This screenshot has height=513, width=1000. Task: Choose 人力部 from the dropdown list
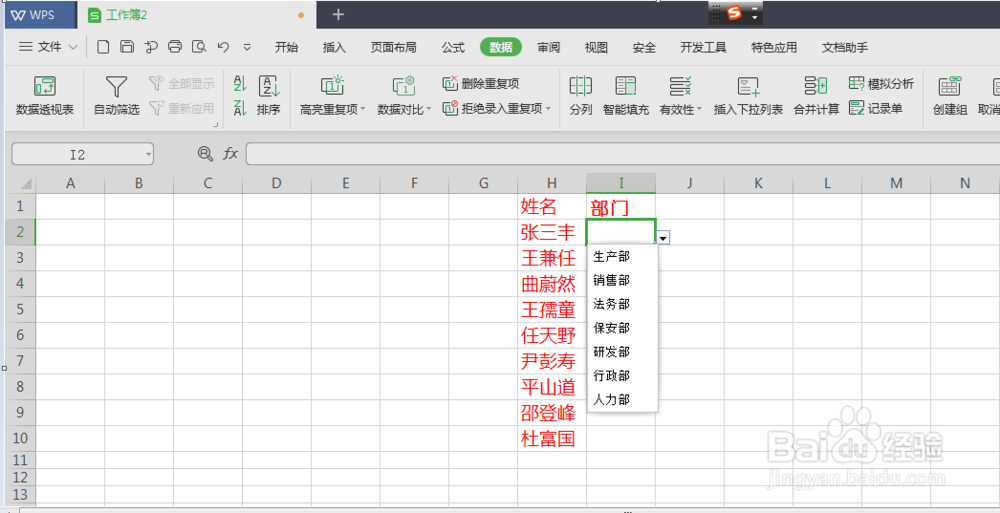point(622,400)
